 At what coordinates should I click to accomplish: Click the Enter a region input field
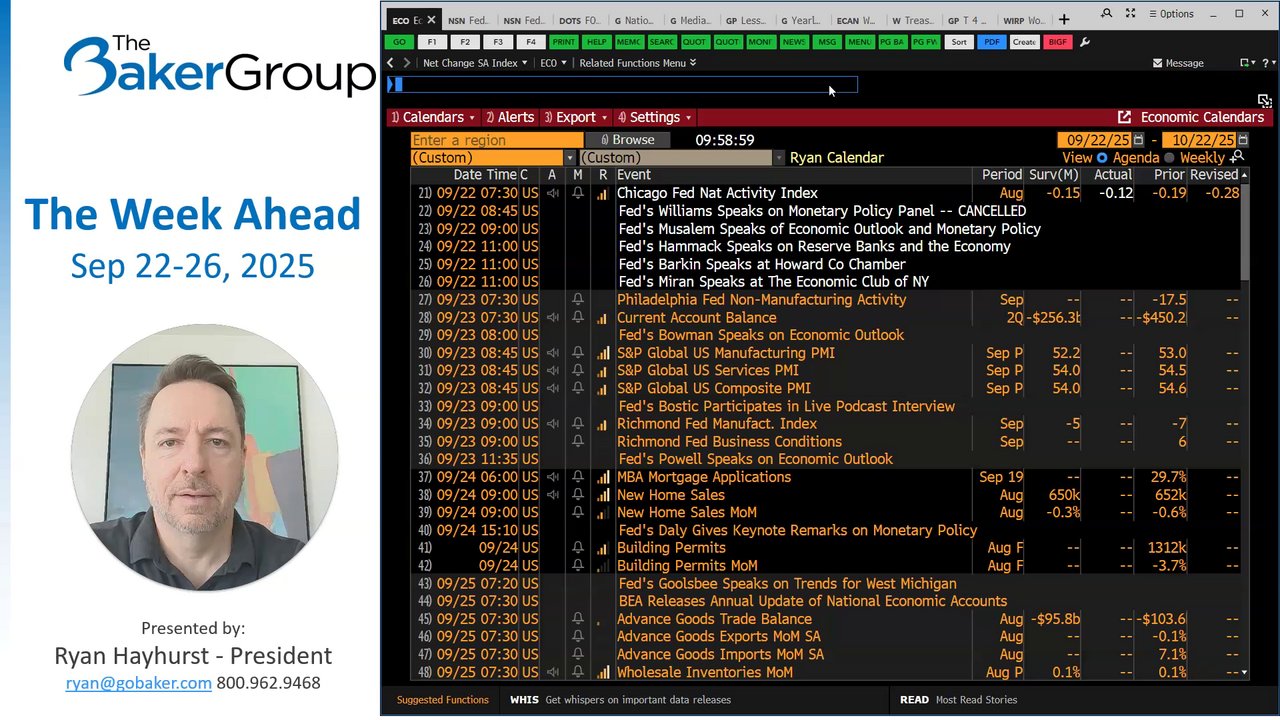497,140
